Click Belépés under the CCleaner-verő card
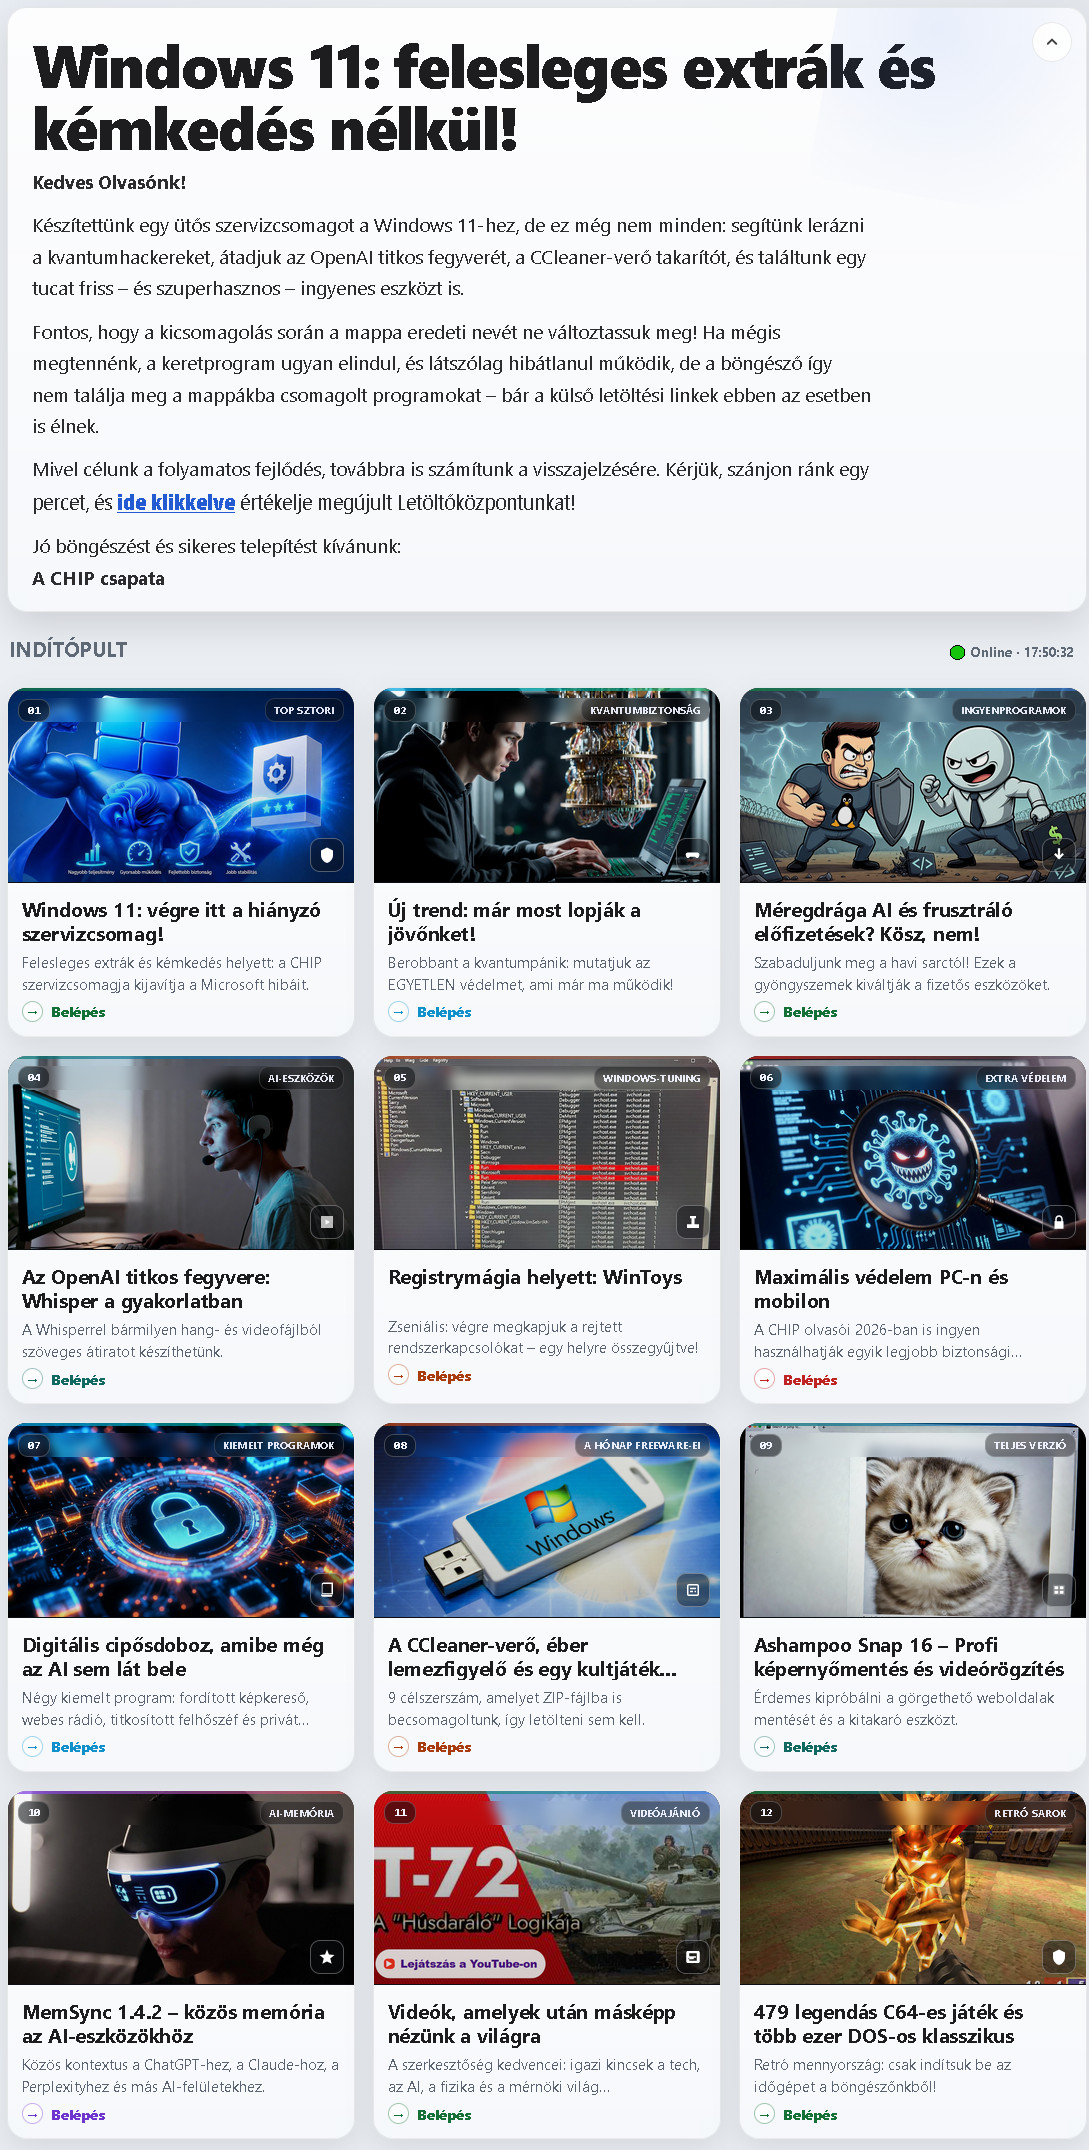Screen dimensions: 1089x2150 444,1747
